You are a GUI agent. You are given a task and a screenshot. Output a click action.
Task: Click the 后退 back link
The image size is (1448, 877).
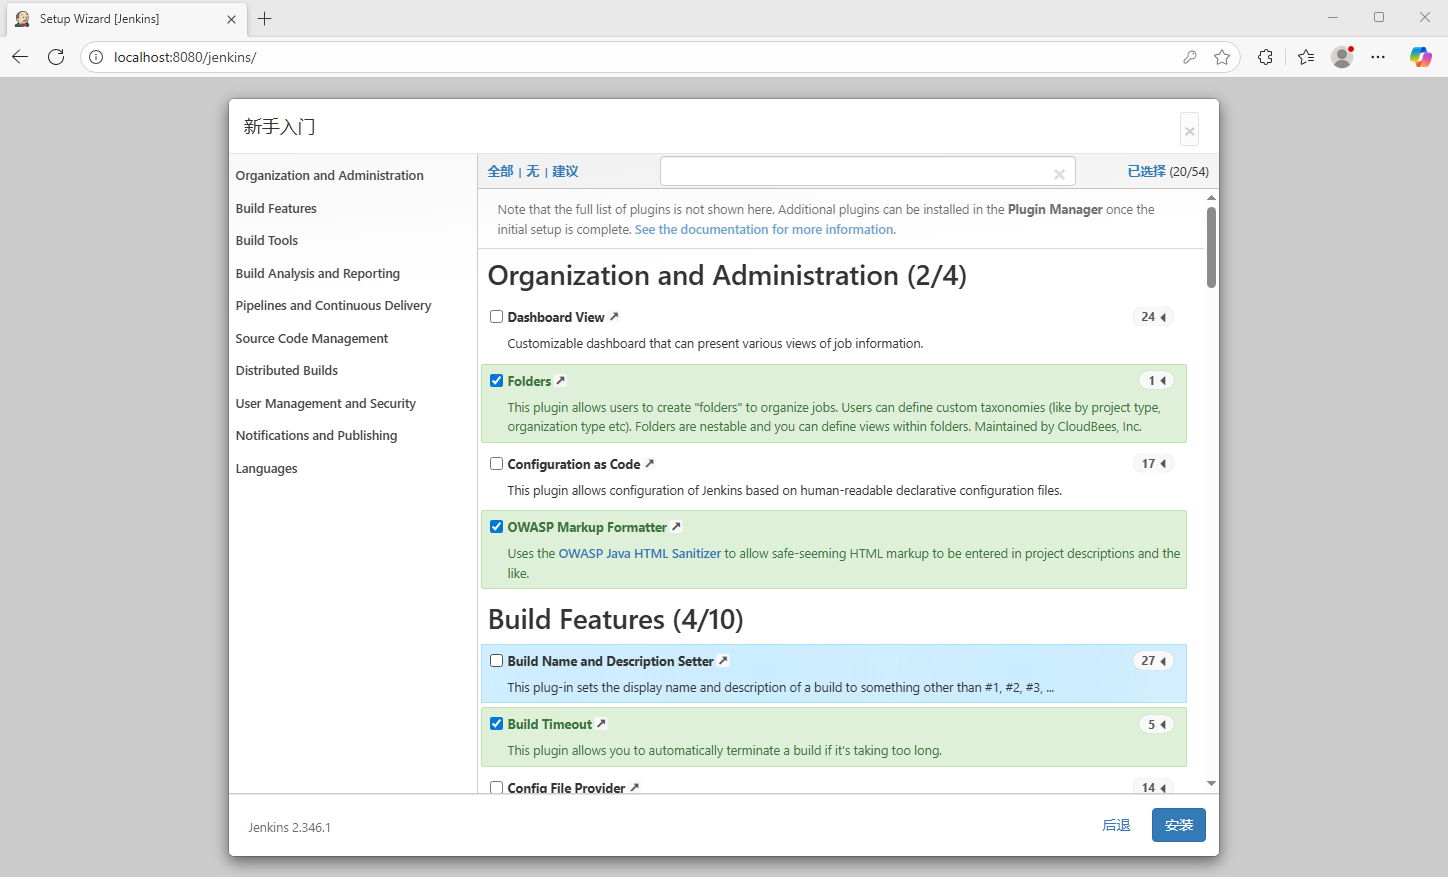[1116, 825]
